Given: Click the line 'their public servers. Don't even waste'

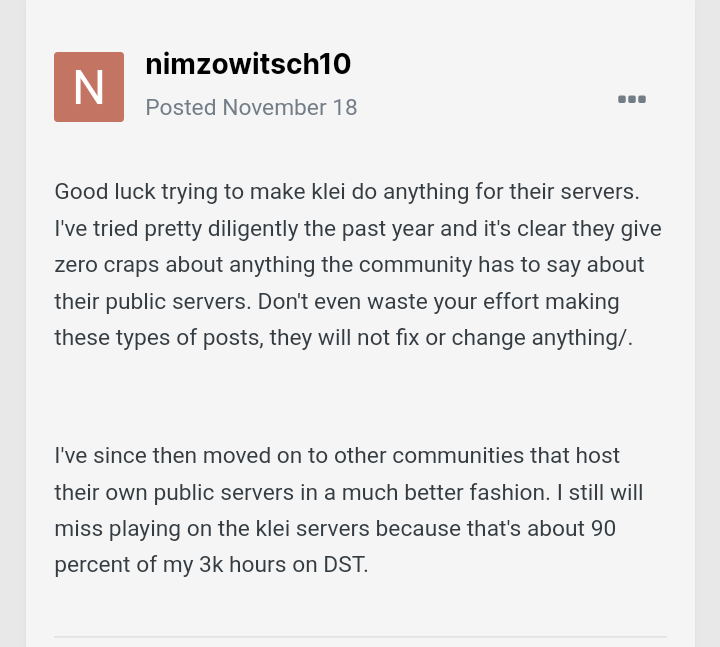Looking at the screenshot, I should click(337, 302).
